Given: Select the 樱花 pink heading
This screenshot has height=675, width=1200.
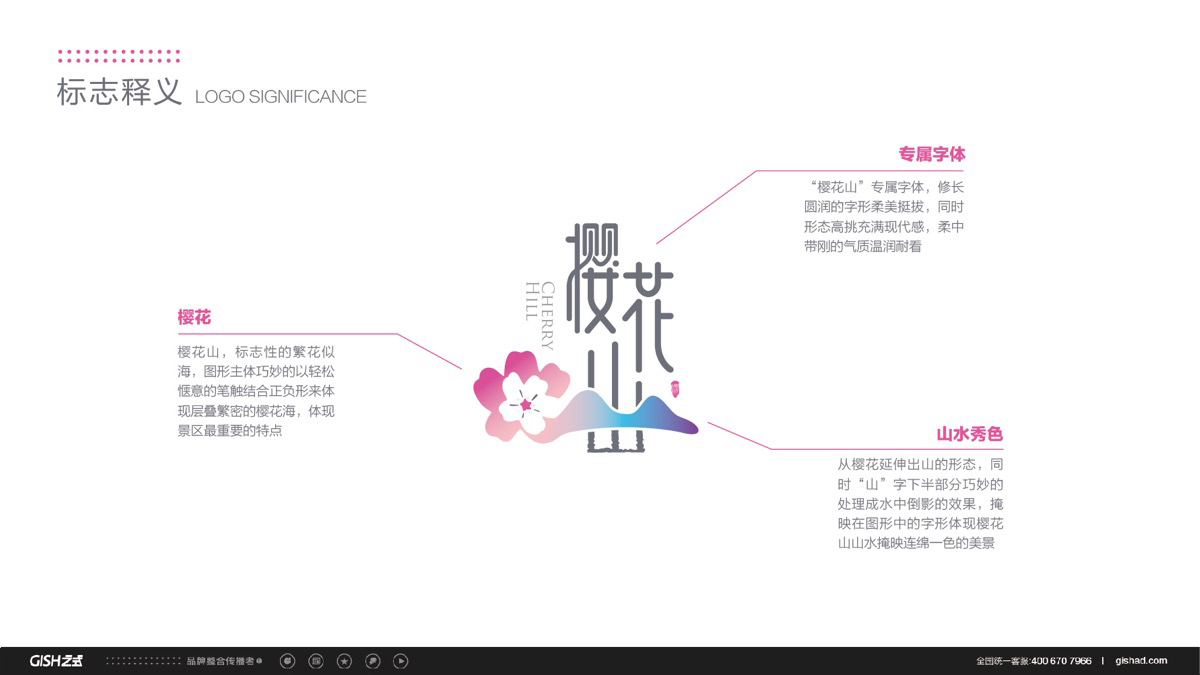Looking at the screenshot, I should tap(194, 318).
